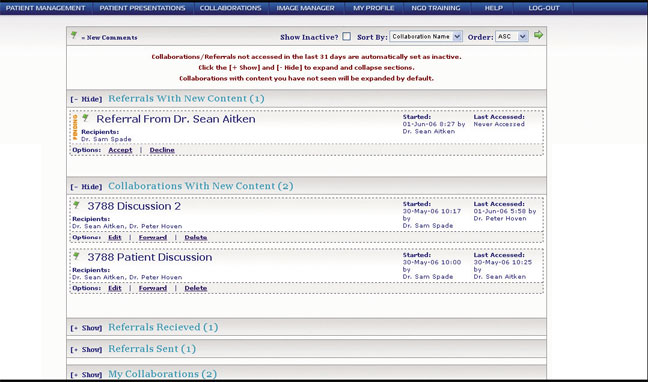Expand the Referrals Recieved section
This screenshot has height=382, width=648.
coord(86,328)
